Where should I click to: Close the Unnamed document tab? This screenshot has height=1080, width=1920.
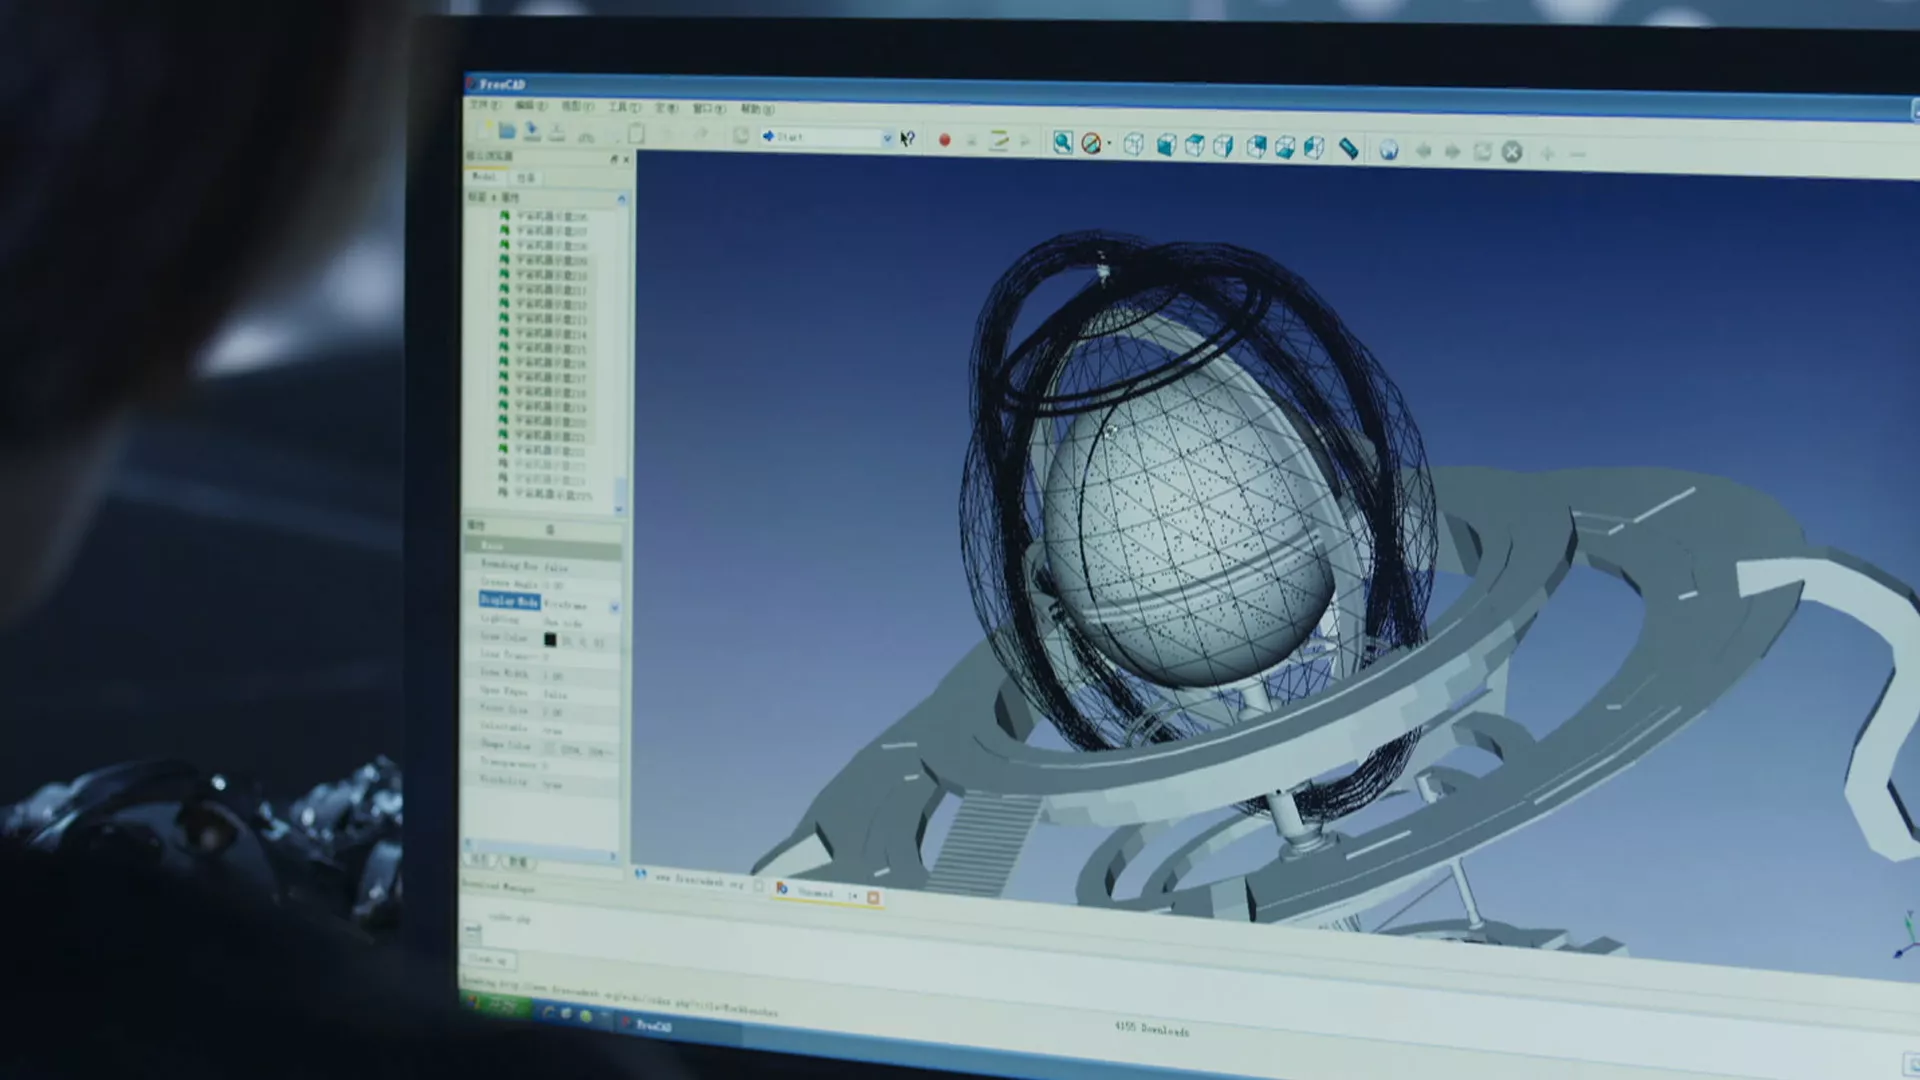[x=873, y=898]
